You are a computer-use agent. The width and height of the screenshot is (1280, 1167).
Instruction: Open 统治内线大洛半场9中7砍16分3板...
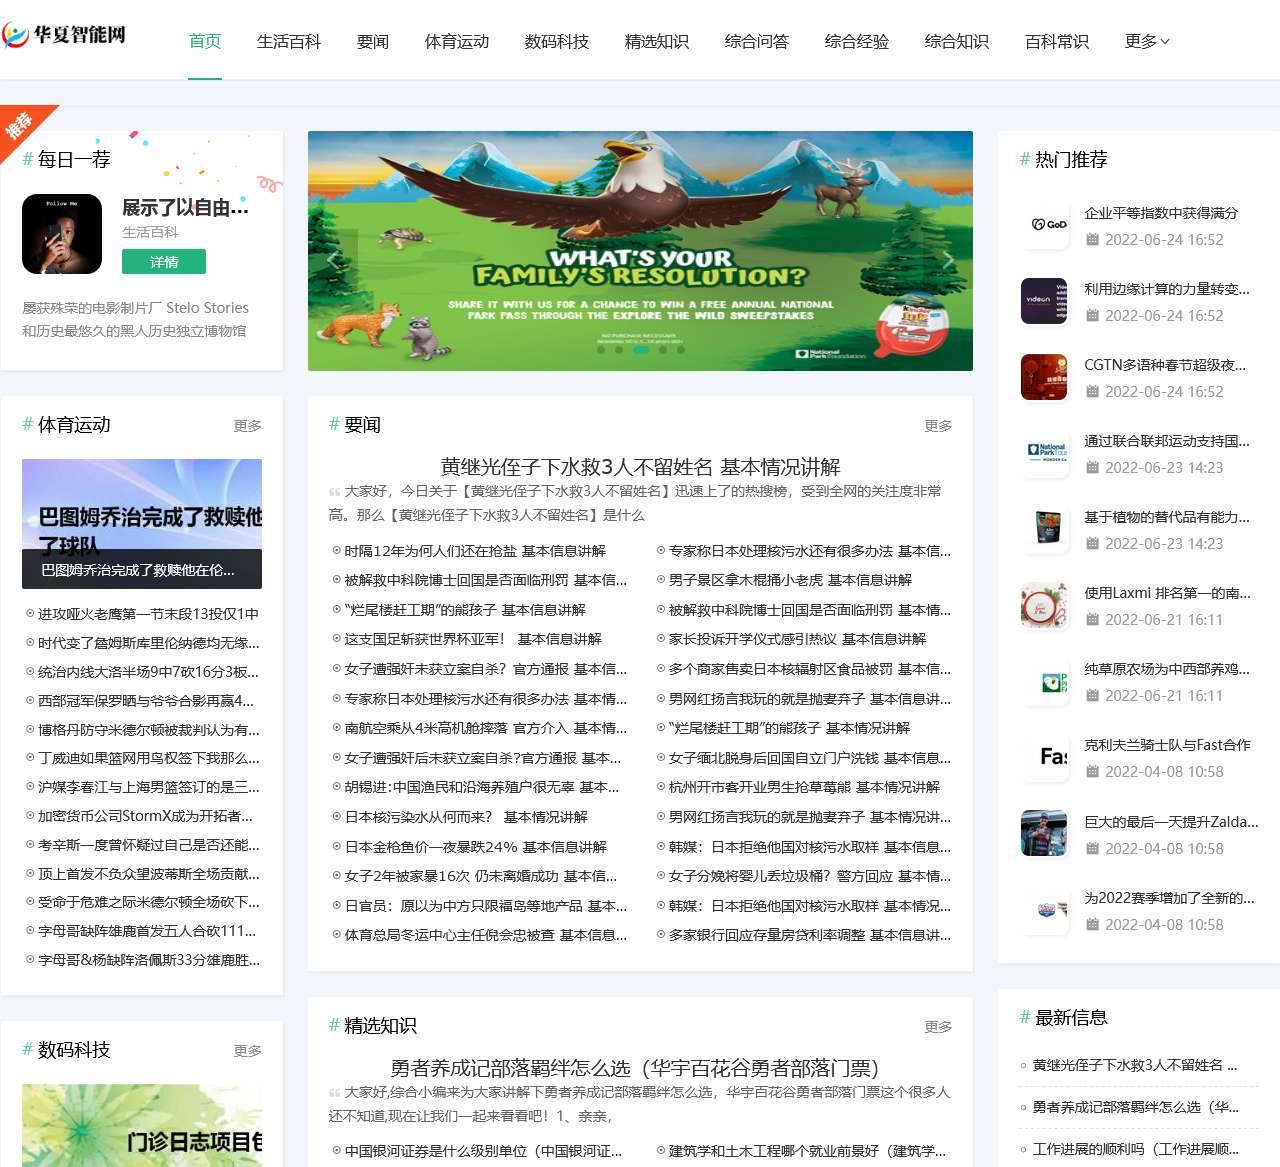[x=148, y=672]
